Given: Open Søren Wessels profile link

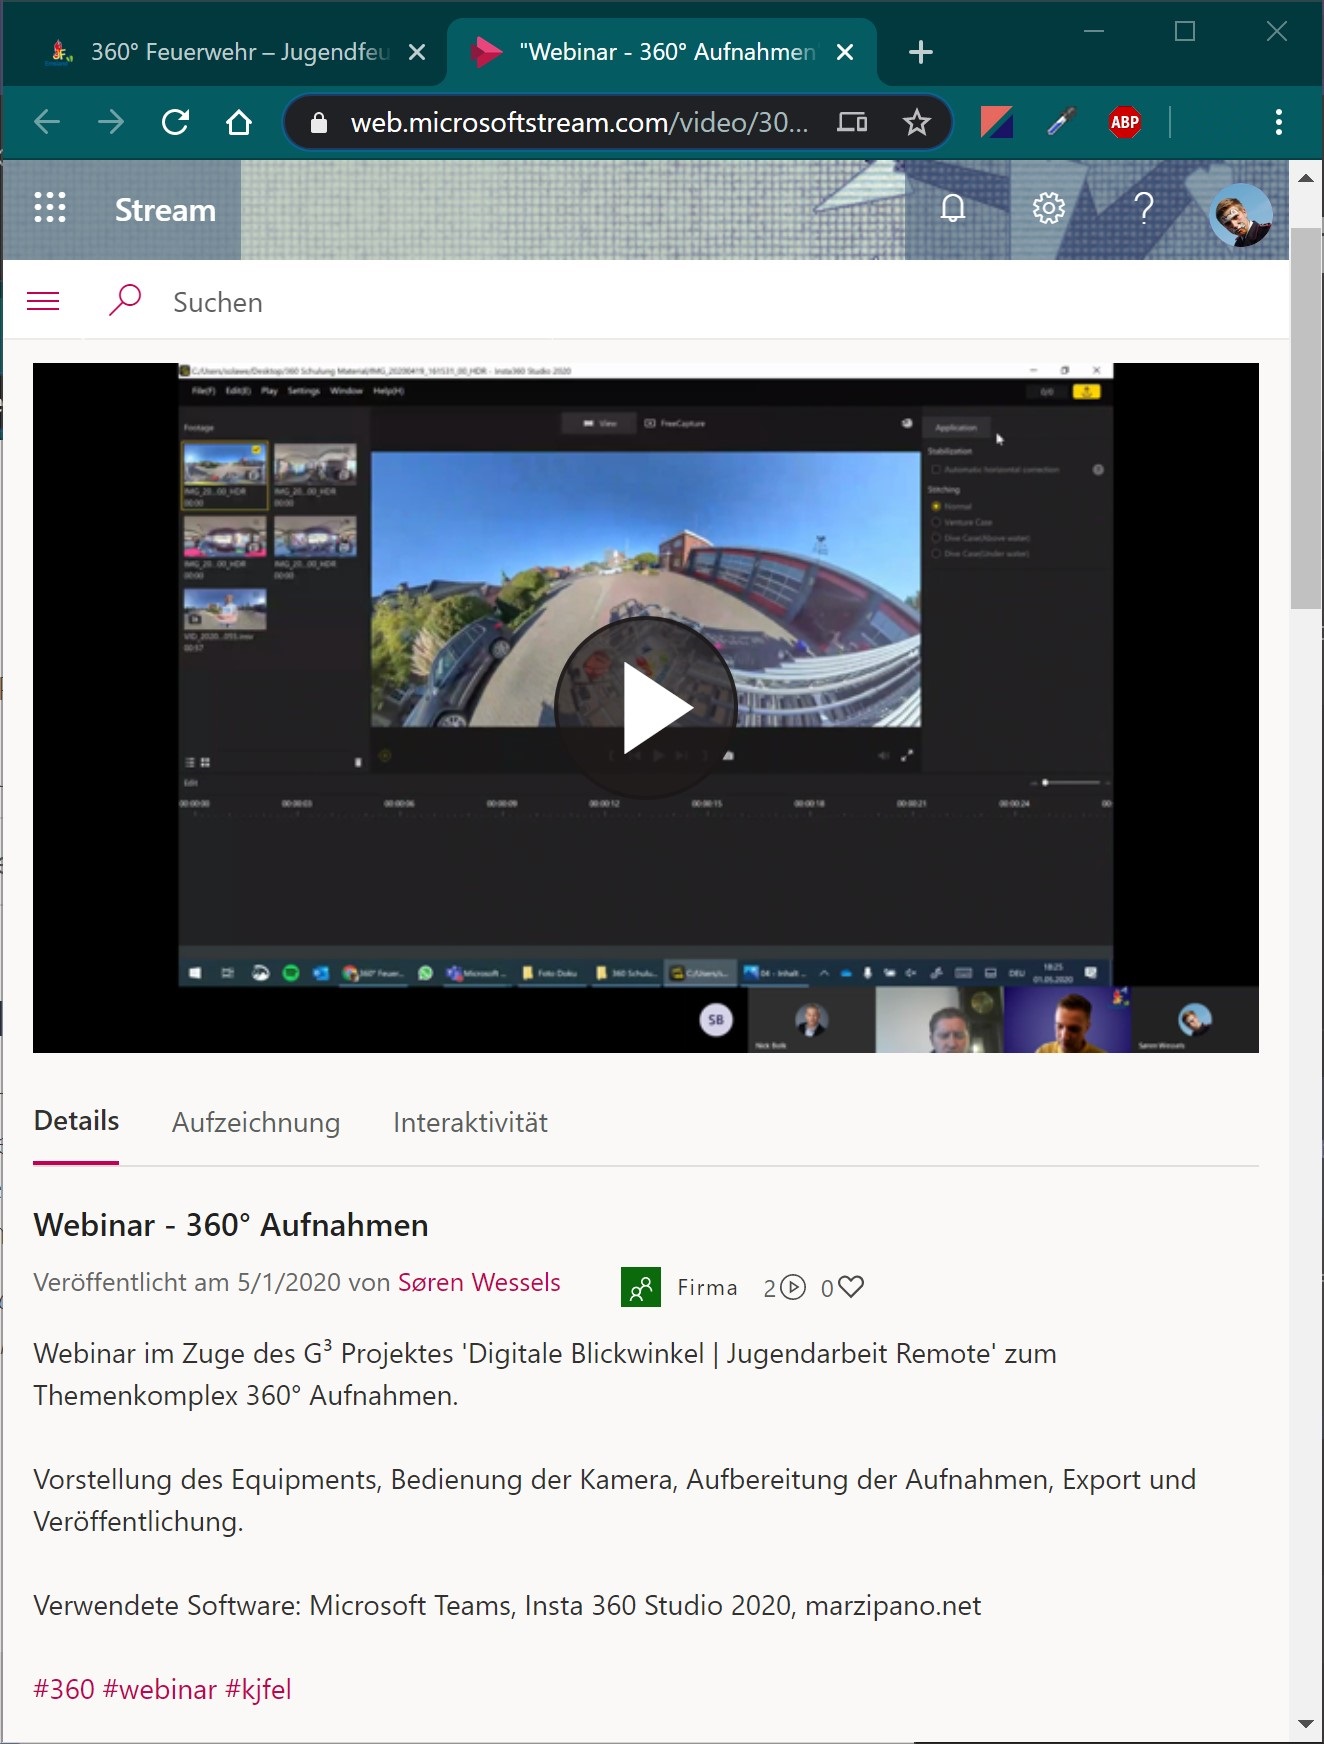Looking at the screenshot, I should pos(479,1283).
